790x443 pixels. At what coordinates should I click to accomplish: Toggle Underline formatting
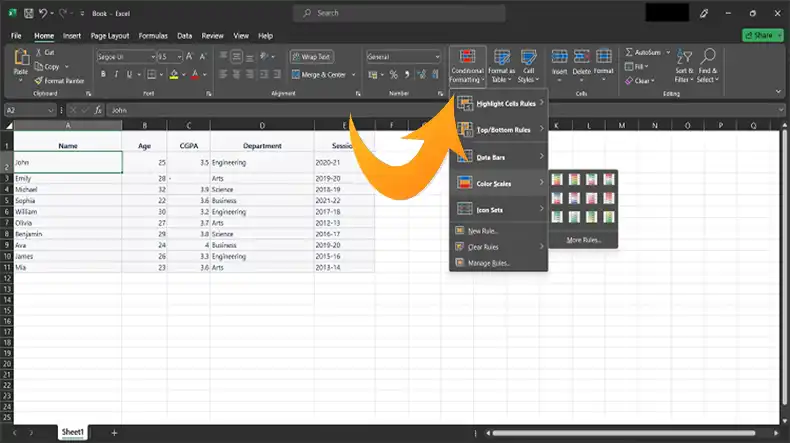[x=129, y=75]
